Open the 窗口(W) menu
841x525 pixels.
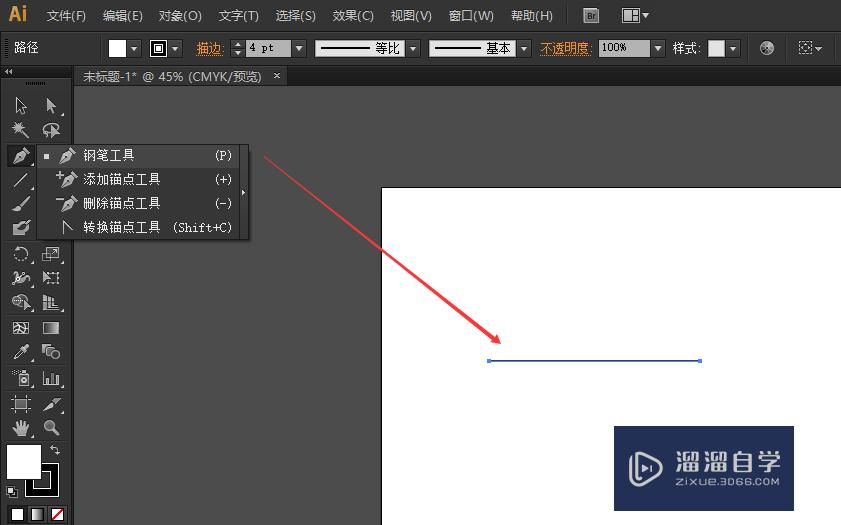click(471, 16)
